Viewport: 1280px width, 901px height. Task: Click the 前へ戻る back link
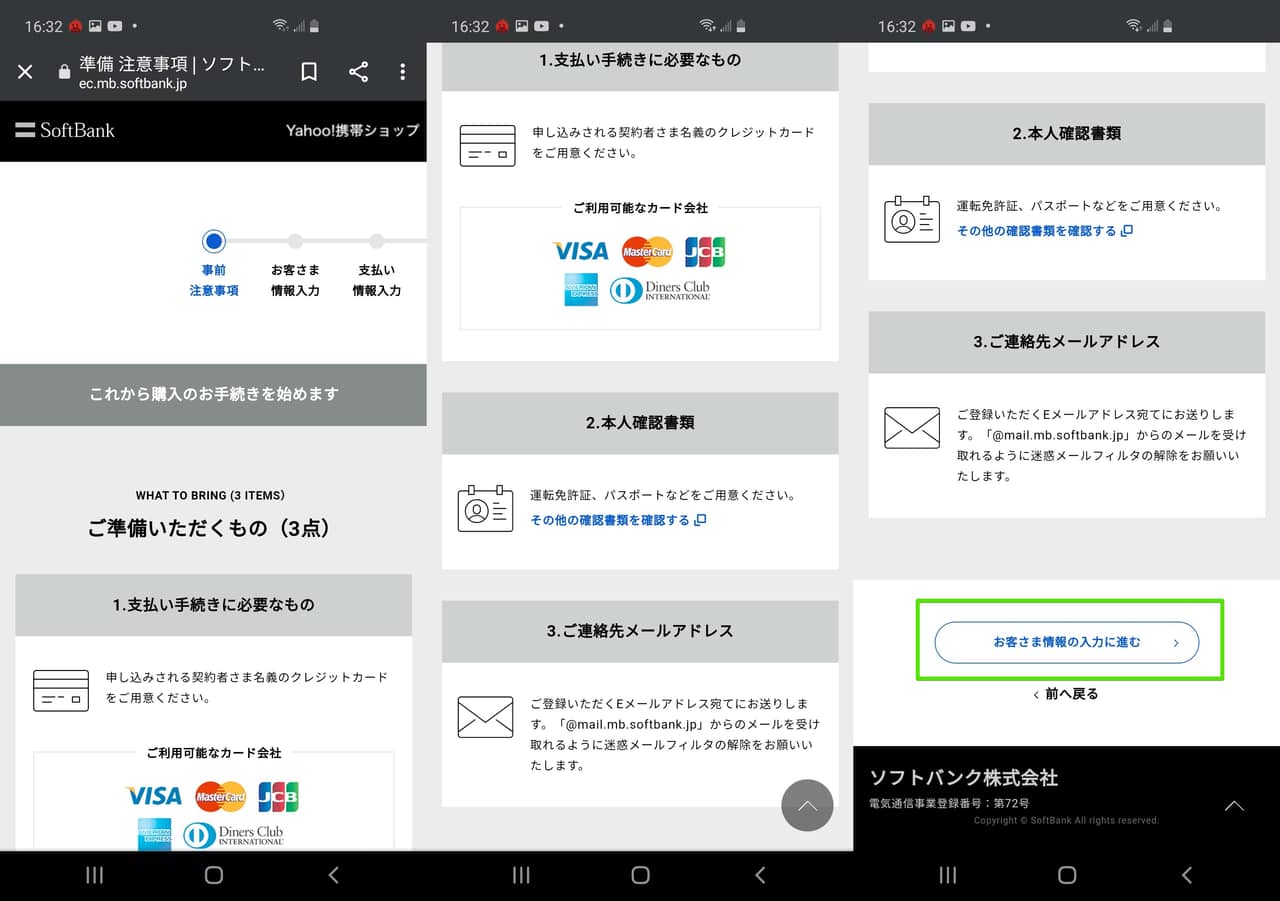point(1066,694)
